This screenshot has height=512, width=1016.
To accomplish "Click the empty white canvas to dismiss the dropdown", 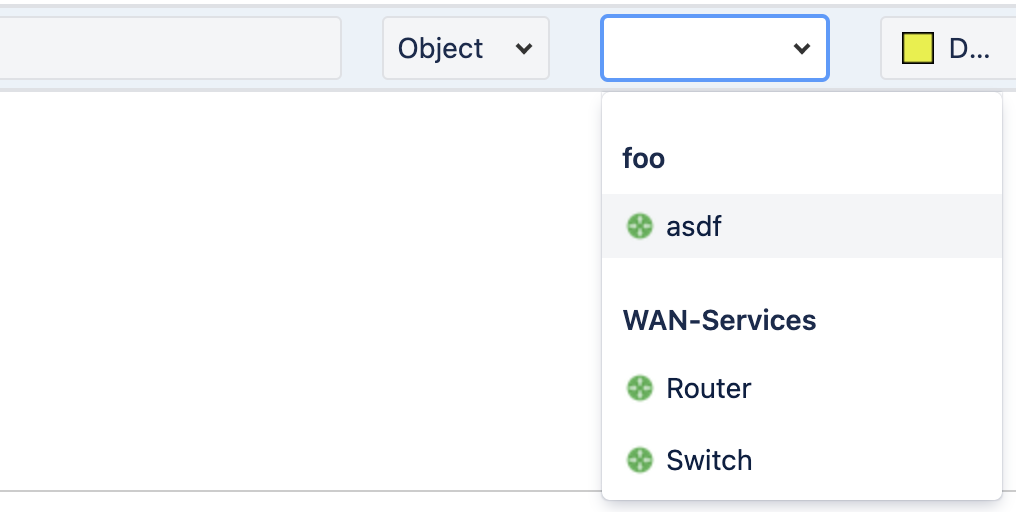I will (298, 292).
